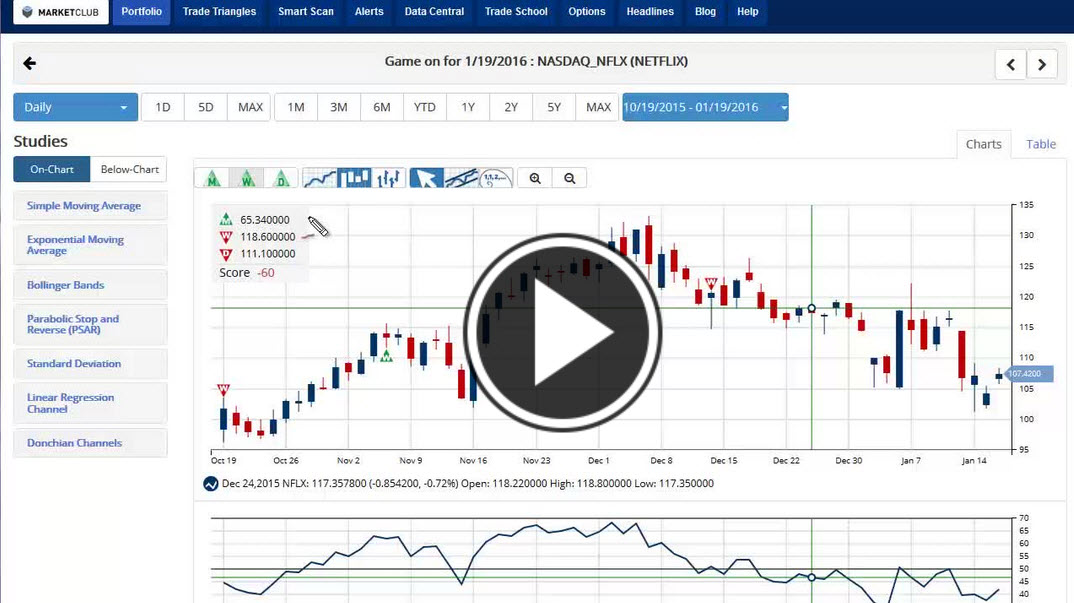
Task: Select the OHLC bar chart icon
Action: [x=389, y=178]
